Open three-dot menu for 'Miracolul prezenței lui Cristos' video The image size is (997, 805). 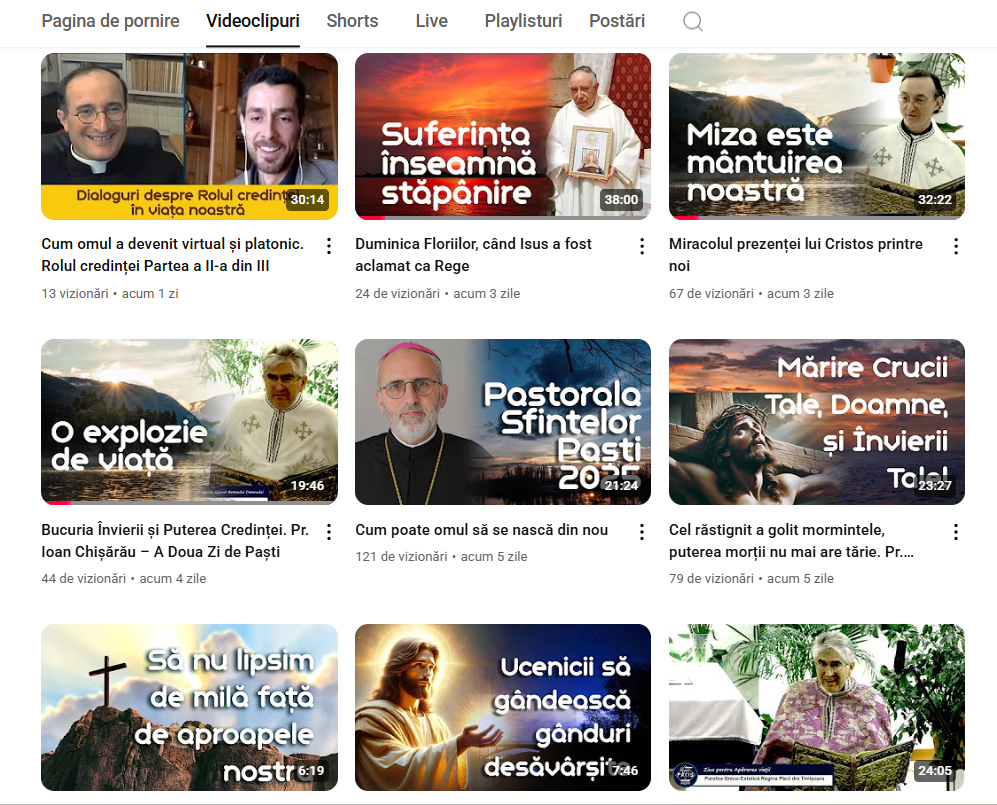click(x=956, y=246)
